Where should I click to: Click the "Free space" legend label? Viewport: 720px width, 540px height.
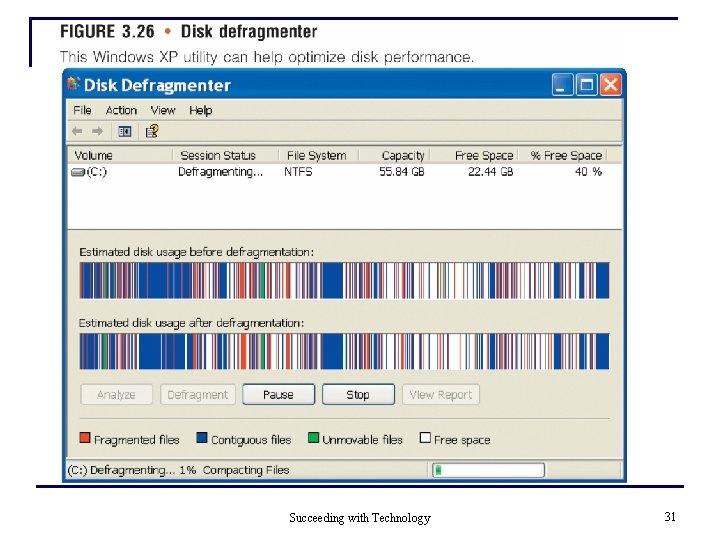tap(462, 440)
